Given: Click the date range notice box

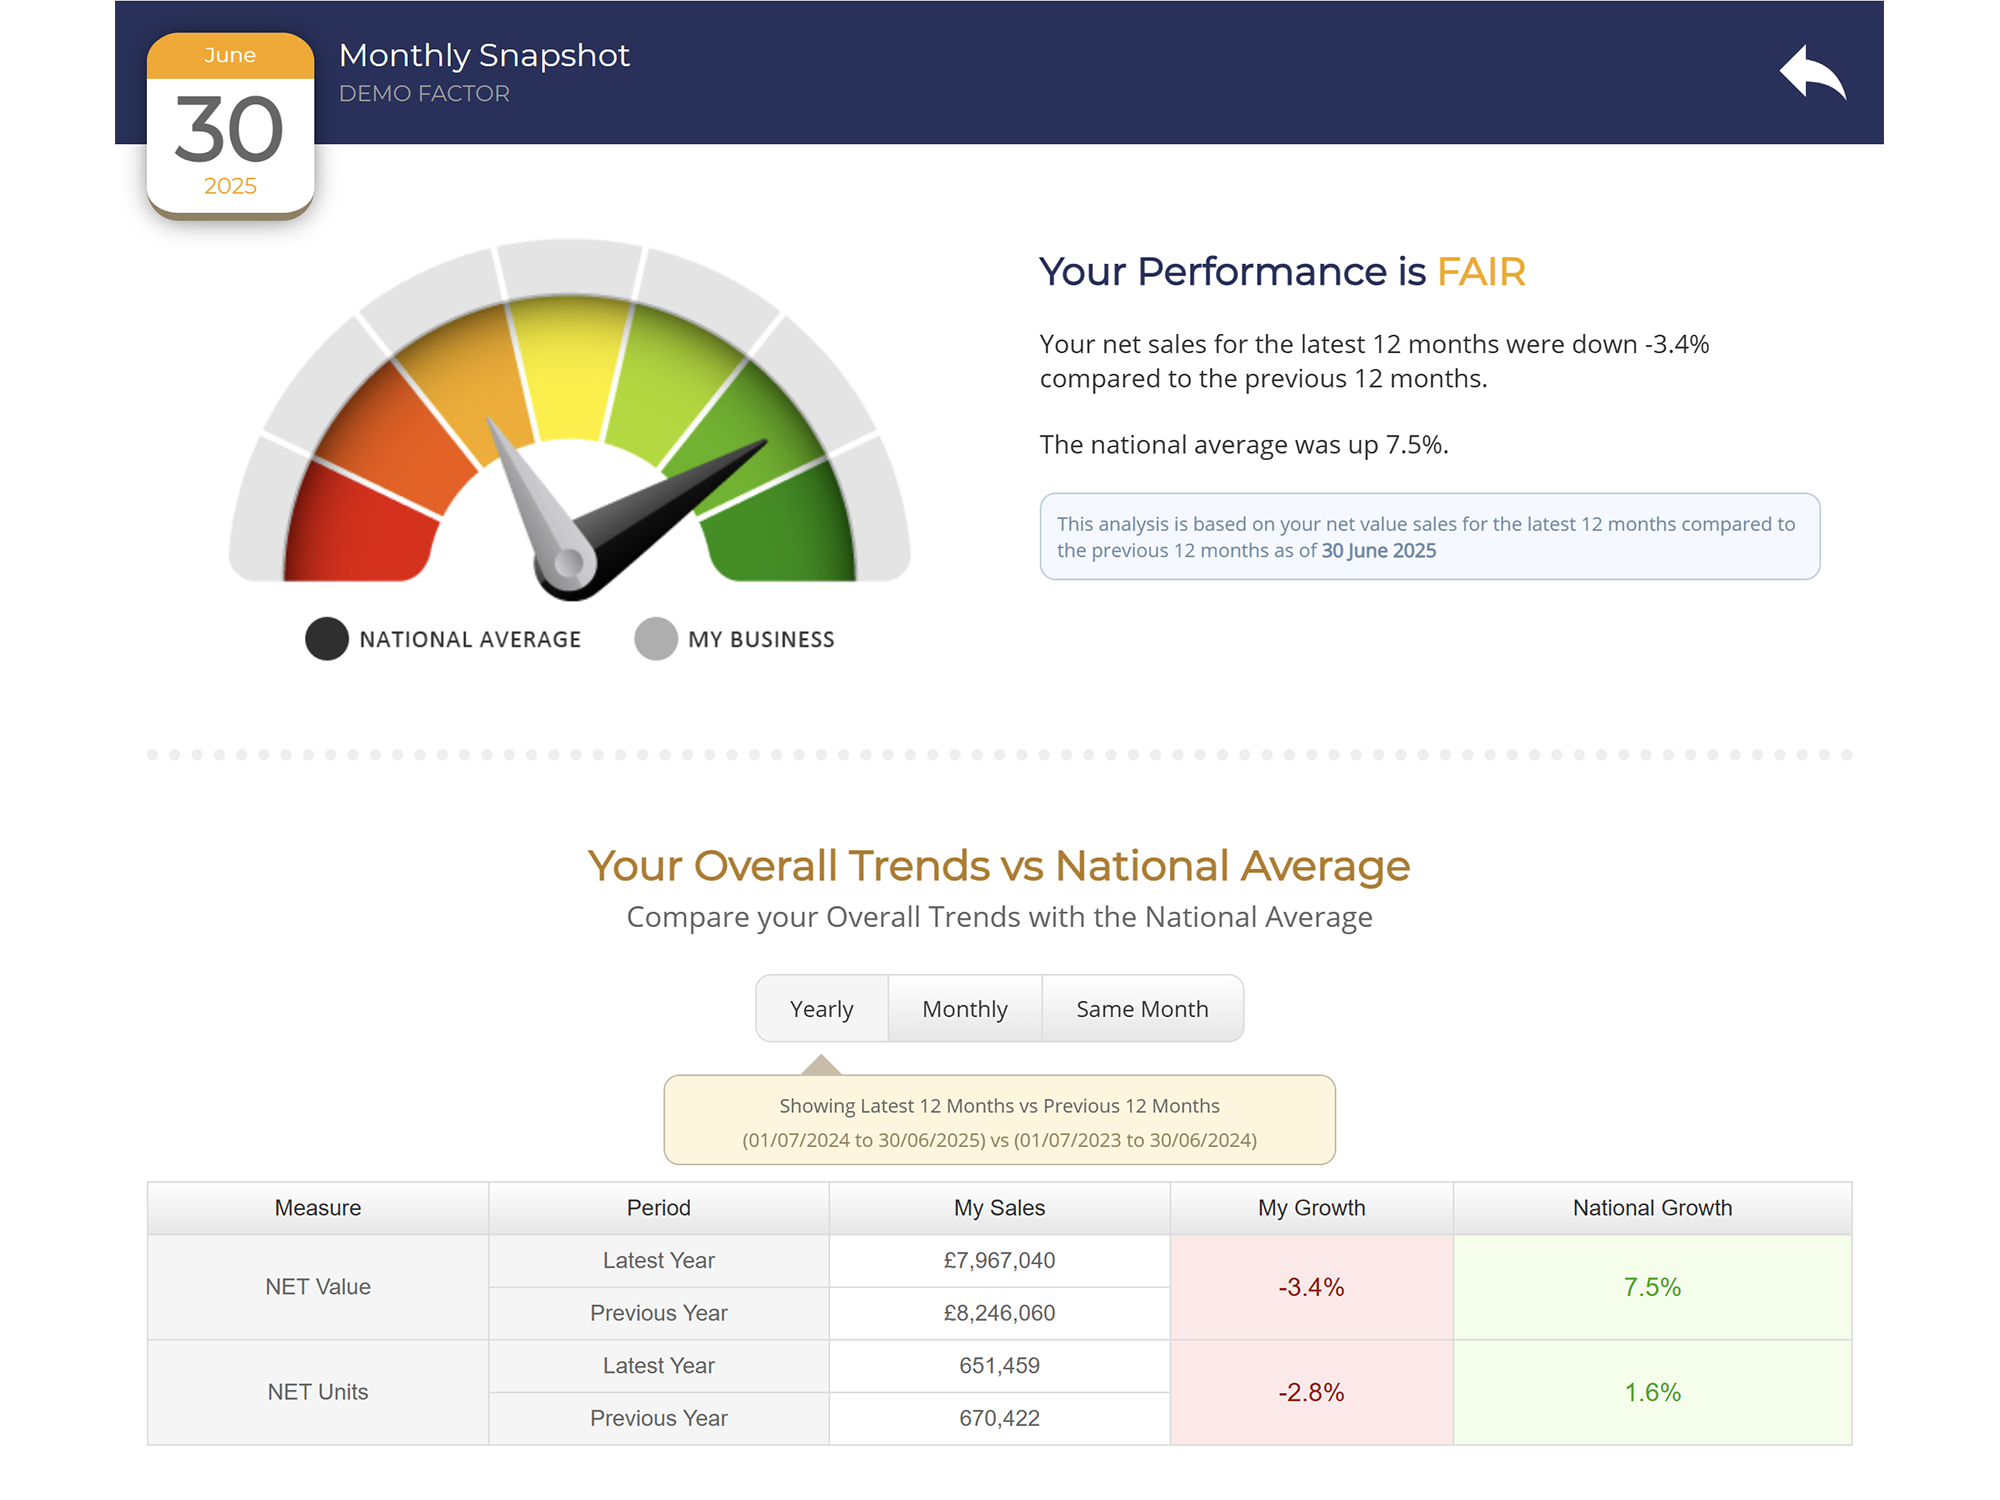Looking at the screenshot, I should (x=999, y=1121).
